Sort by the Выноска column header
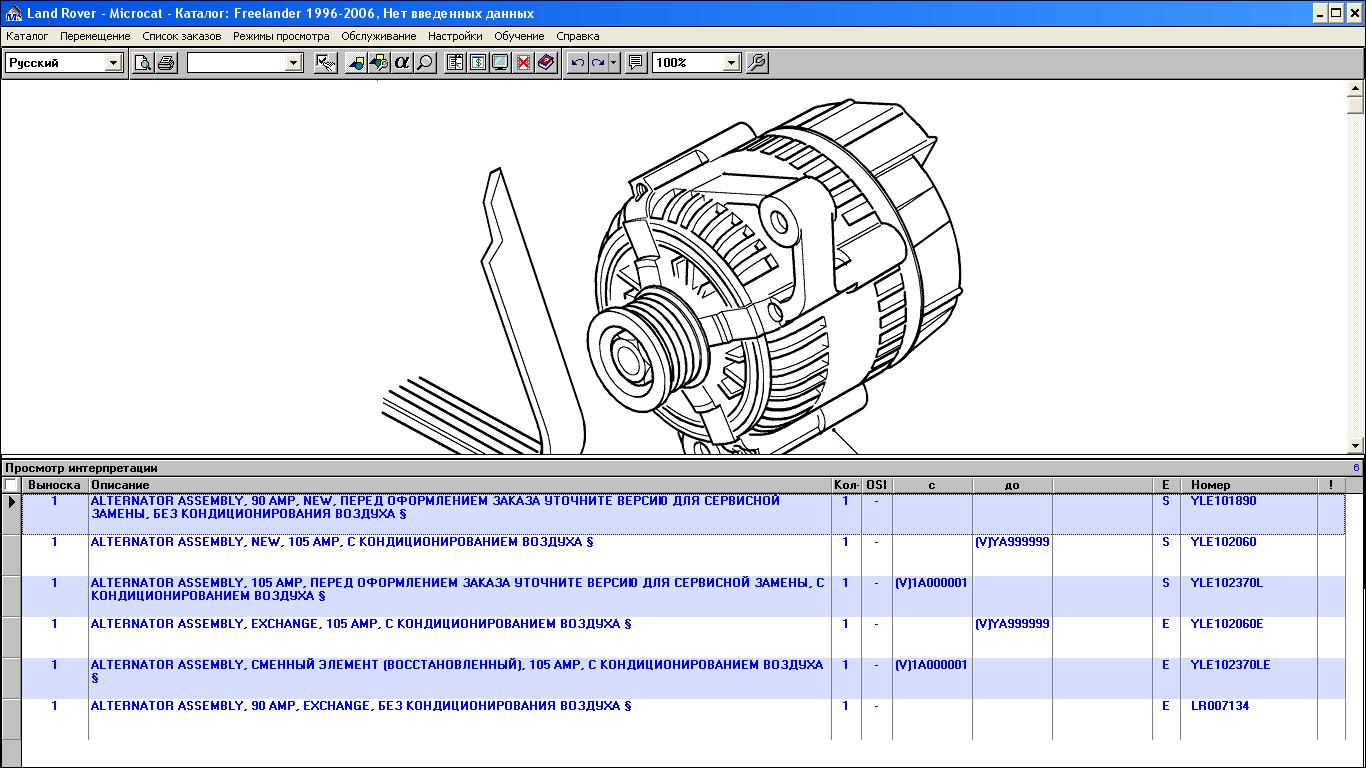This screenshot has width=1366, height=768. [x=55, y=485]
